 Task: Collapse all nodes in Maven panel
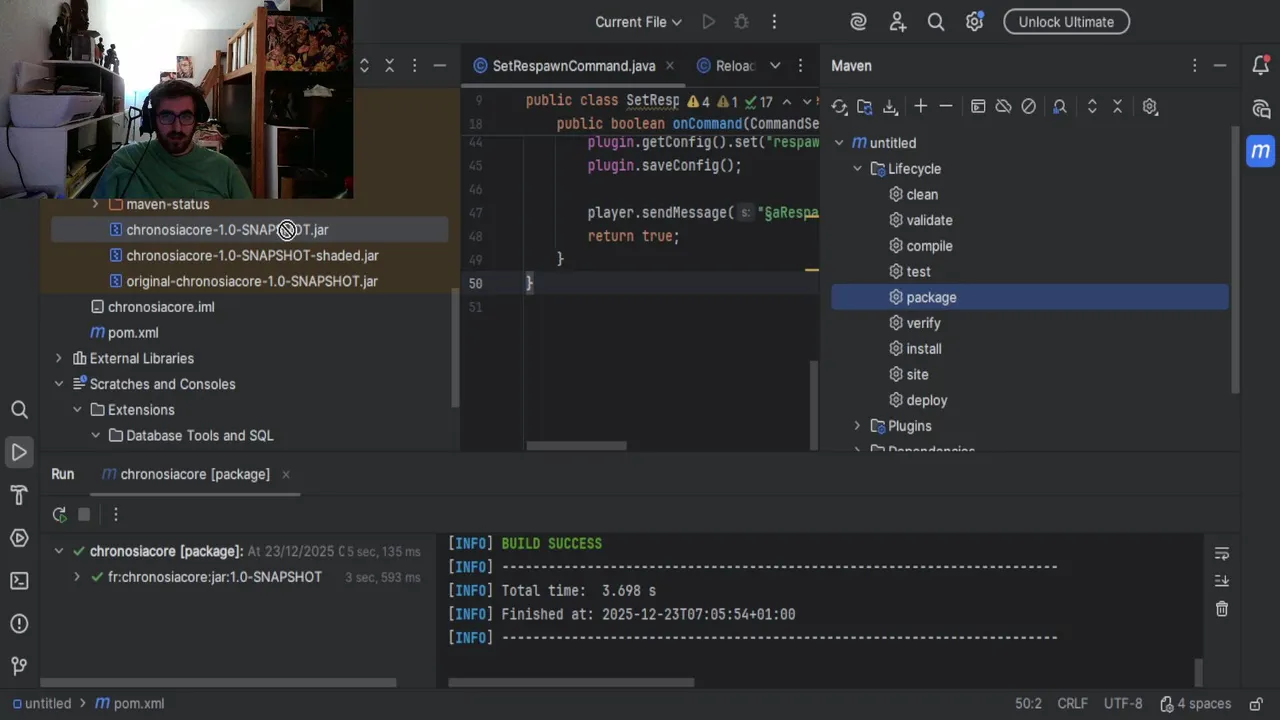[1118, 106]
